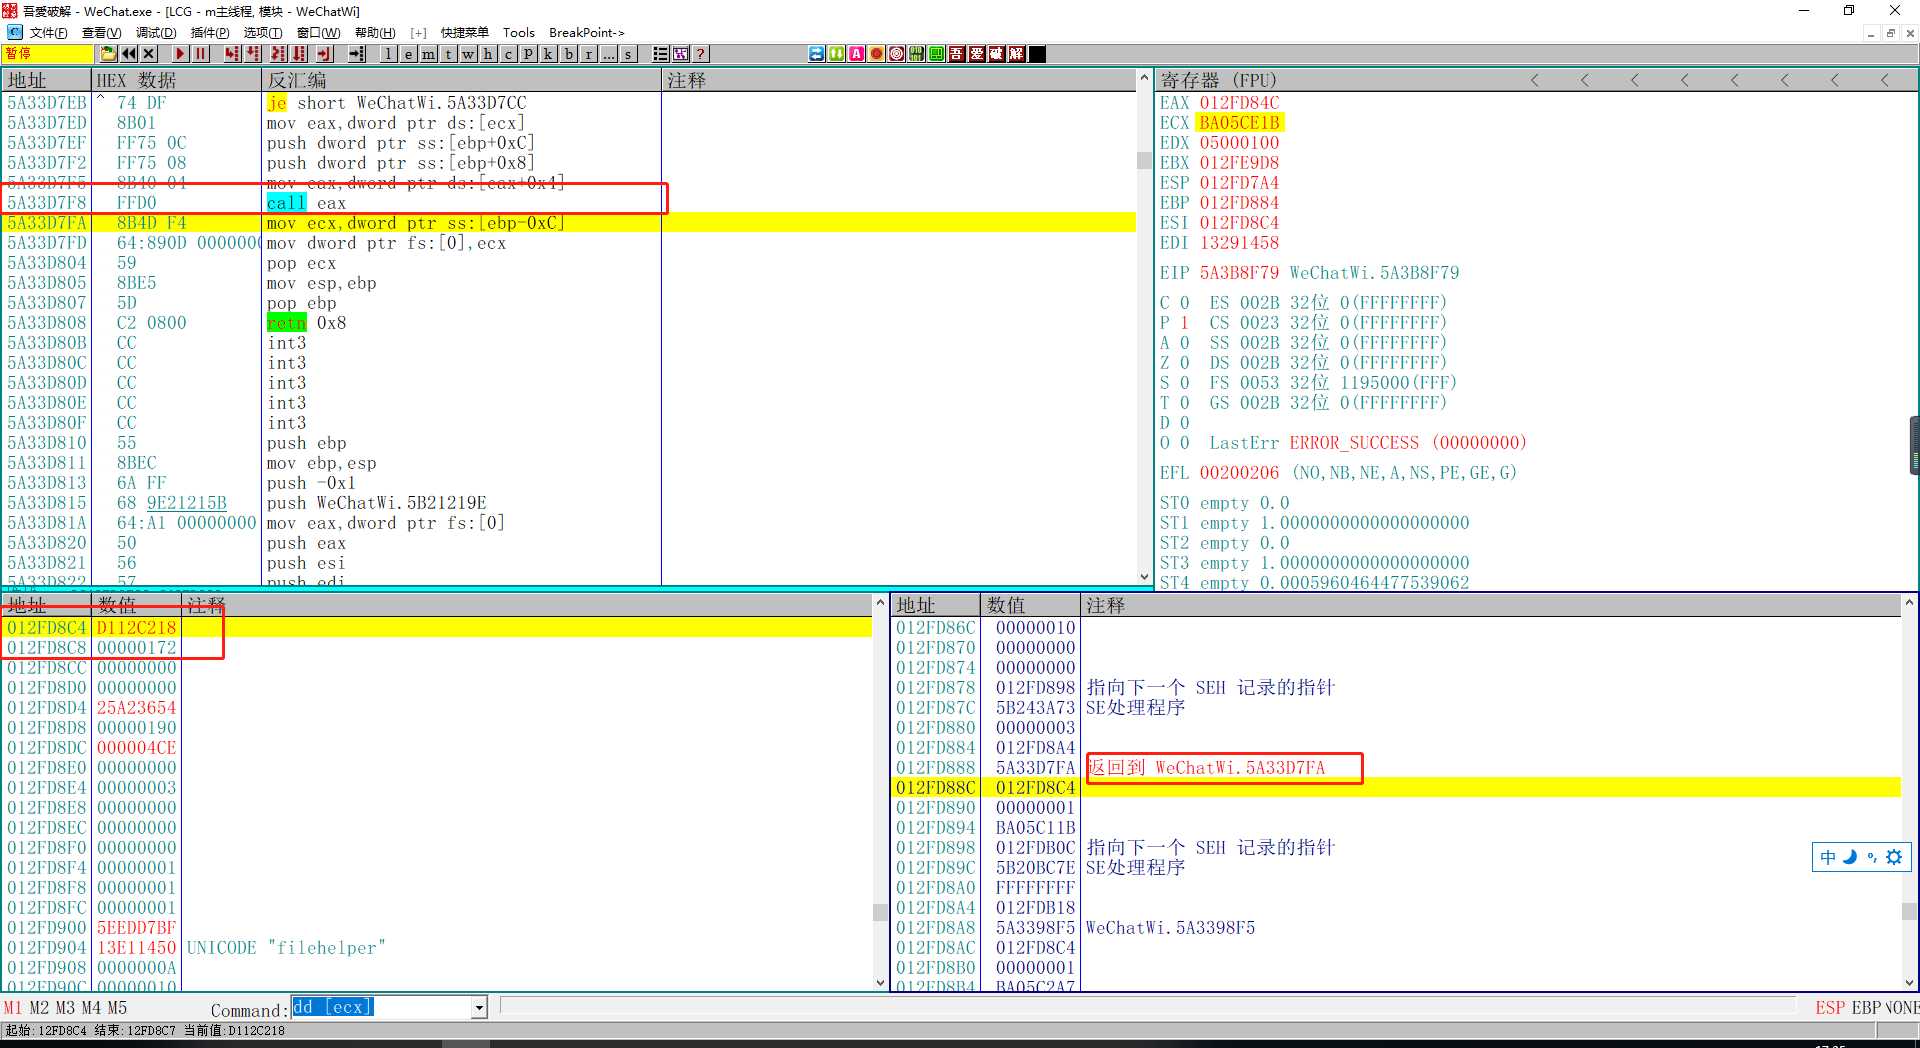Open the Log window via the 'l' button
Screen dimensions: 1920x1048
[x=388, y=54]
